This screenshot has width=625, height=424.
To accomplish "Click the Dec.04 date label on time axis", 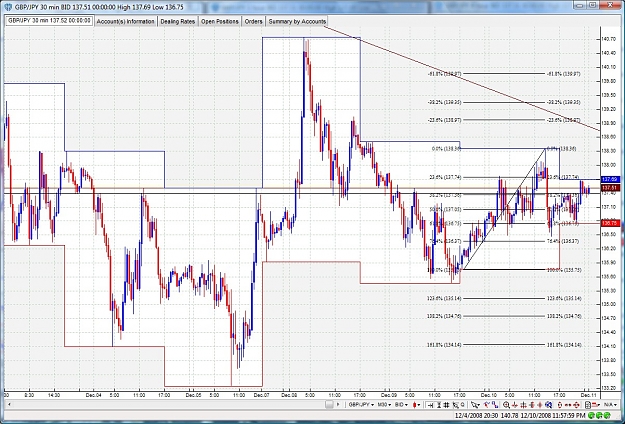I will (x=94, y=395).
